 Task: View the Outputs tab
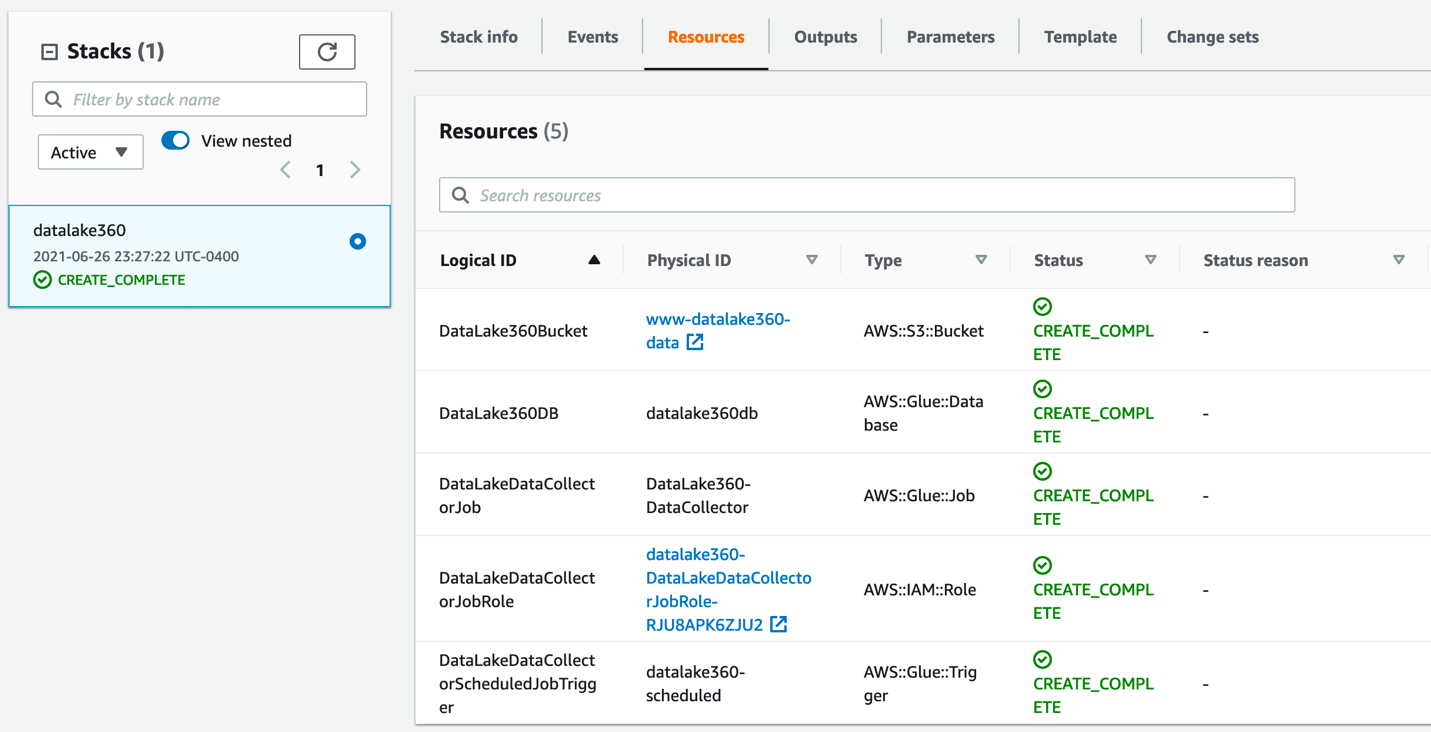pos(826,37)
